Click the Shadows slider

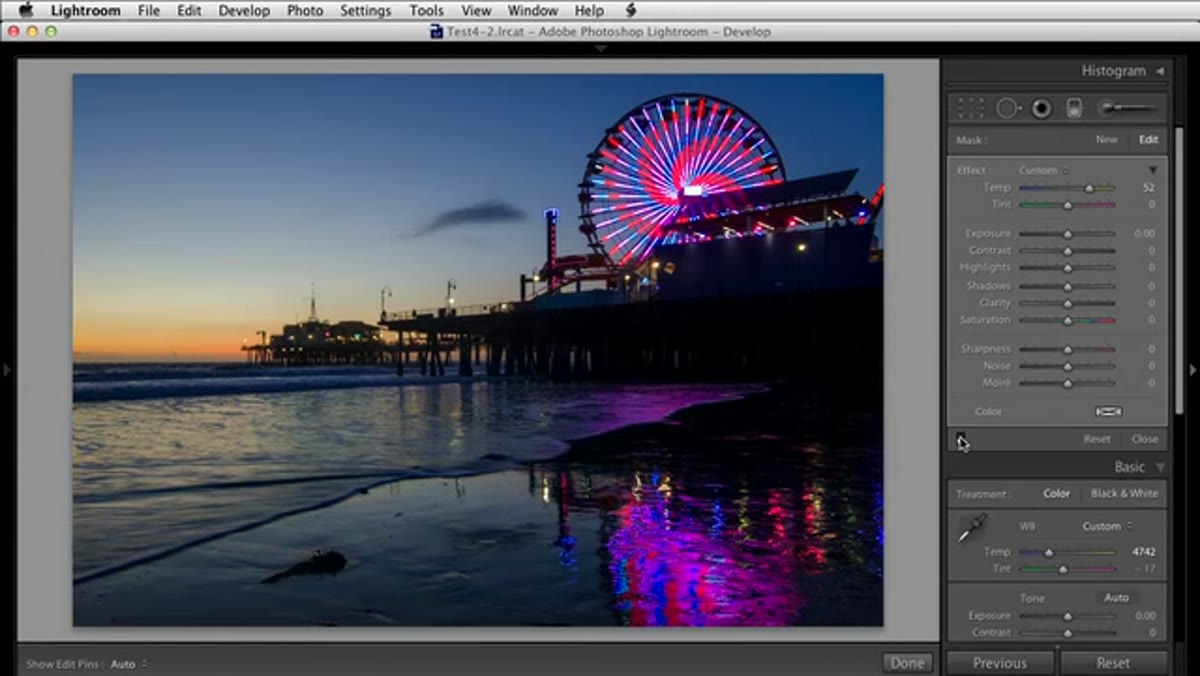coord(1067,286)
